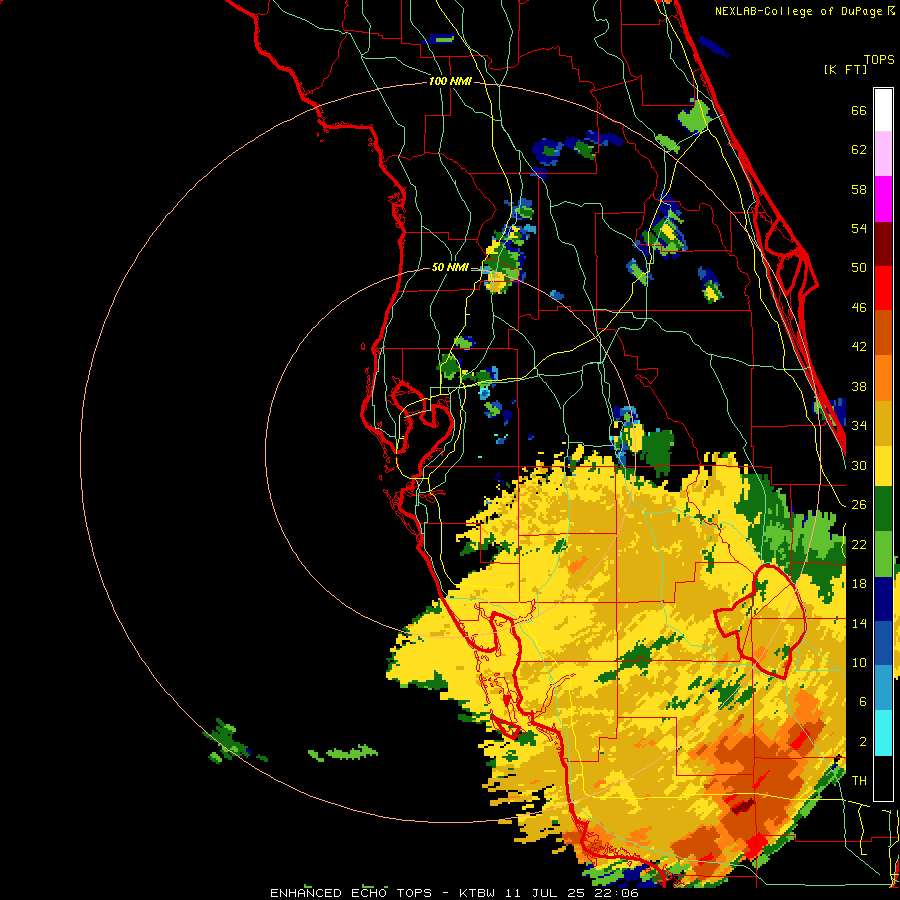The height and width of the screenshot is (900, 900).
Task: Click the legend label 46
Action: (859, 308)
